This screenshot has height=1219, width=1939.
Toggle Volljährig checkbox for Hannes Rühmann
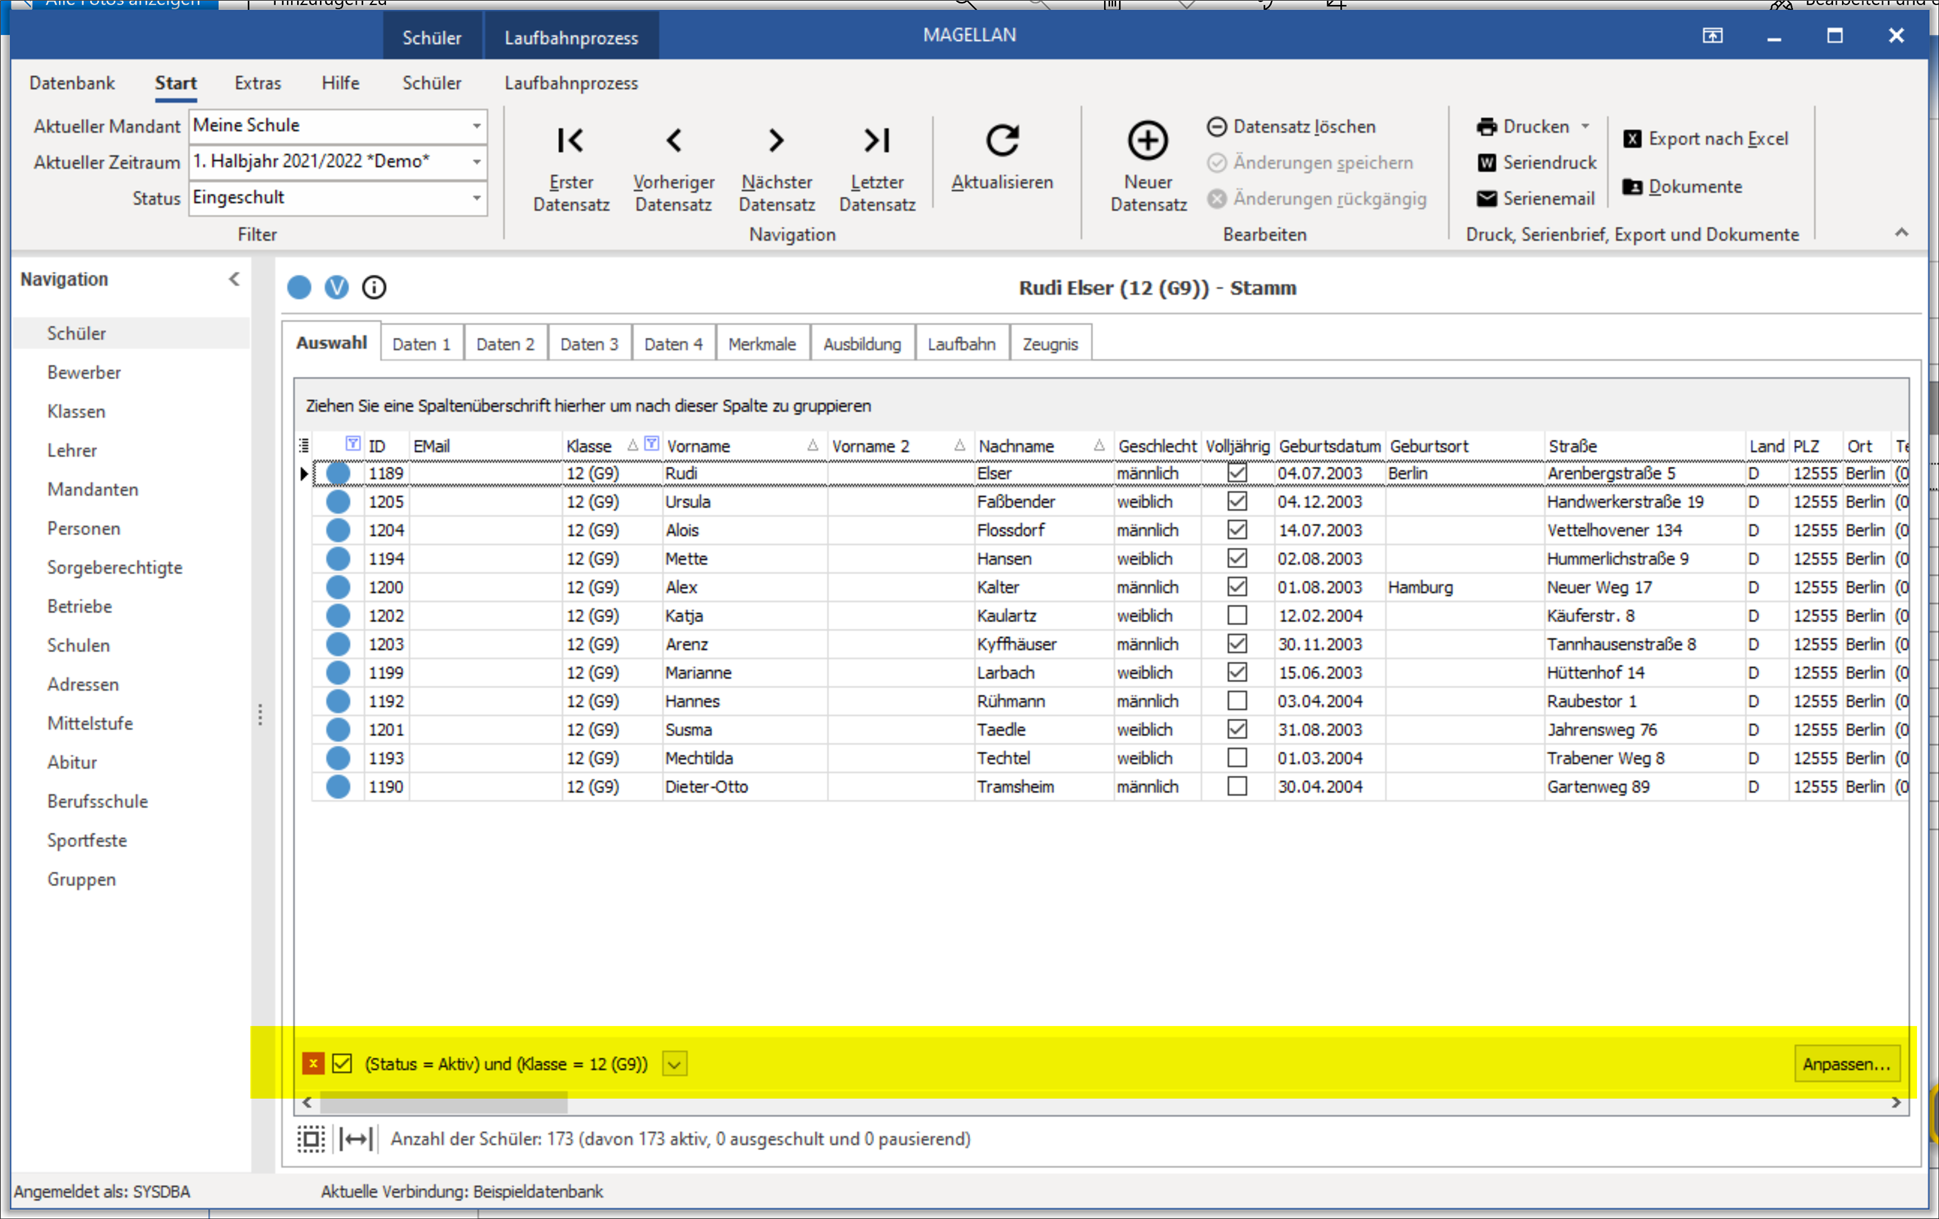tap(1237, 701)
